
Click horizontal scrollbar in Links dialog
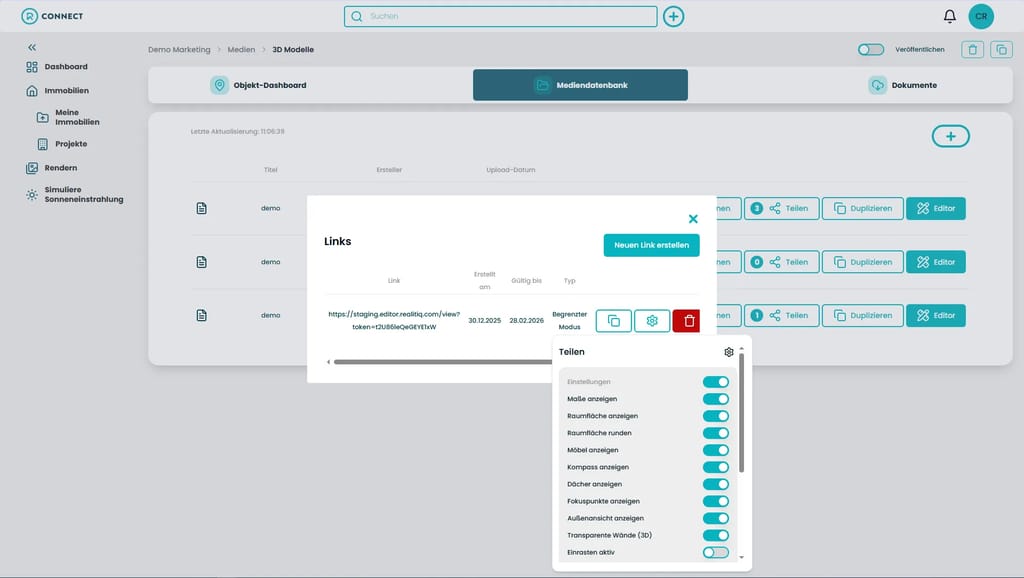click(x=443, y=362)
